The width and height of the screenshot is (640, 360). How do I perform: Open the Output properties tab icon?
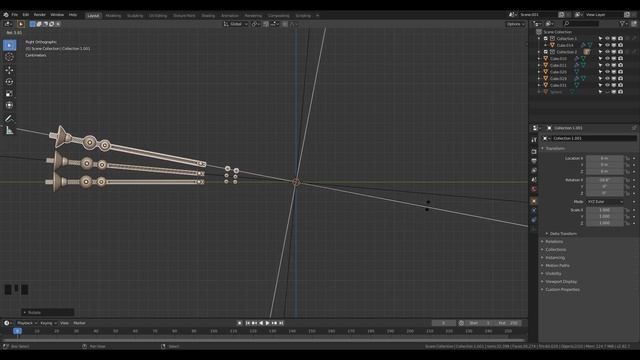pos(534,161)
